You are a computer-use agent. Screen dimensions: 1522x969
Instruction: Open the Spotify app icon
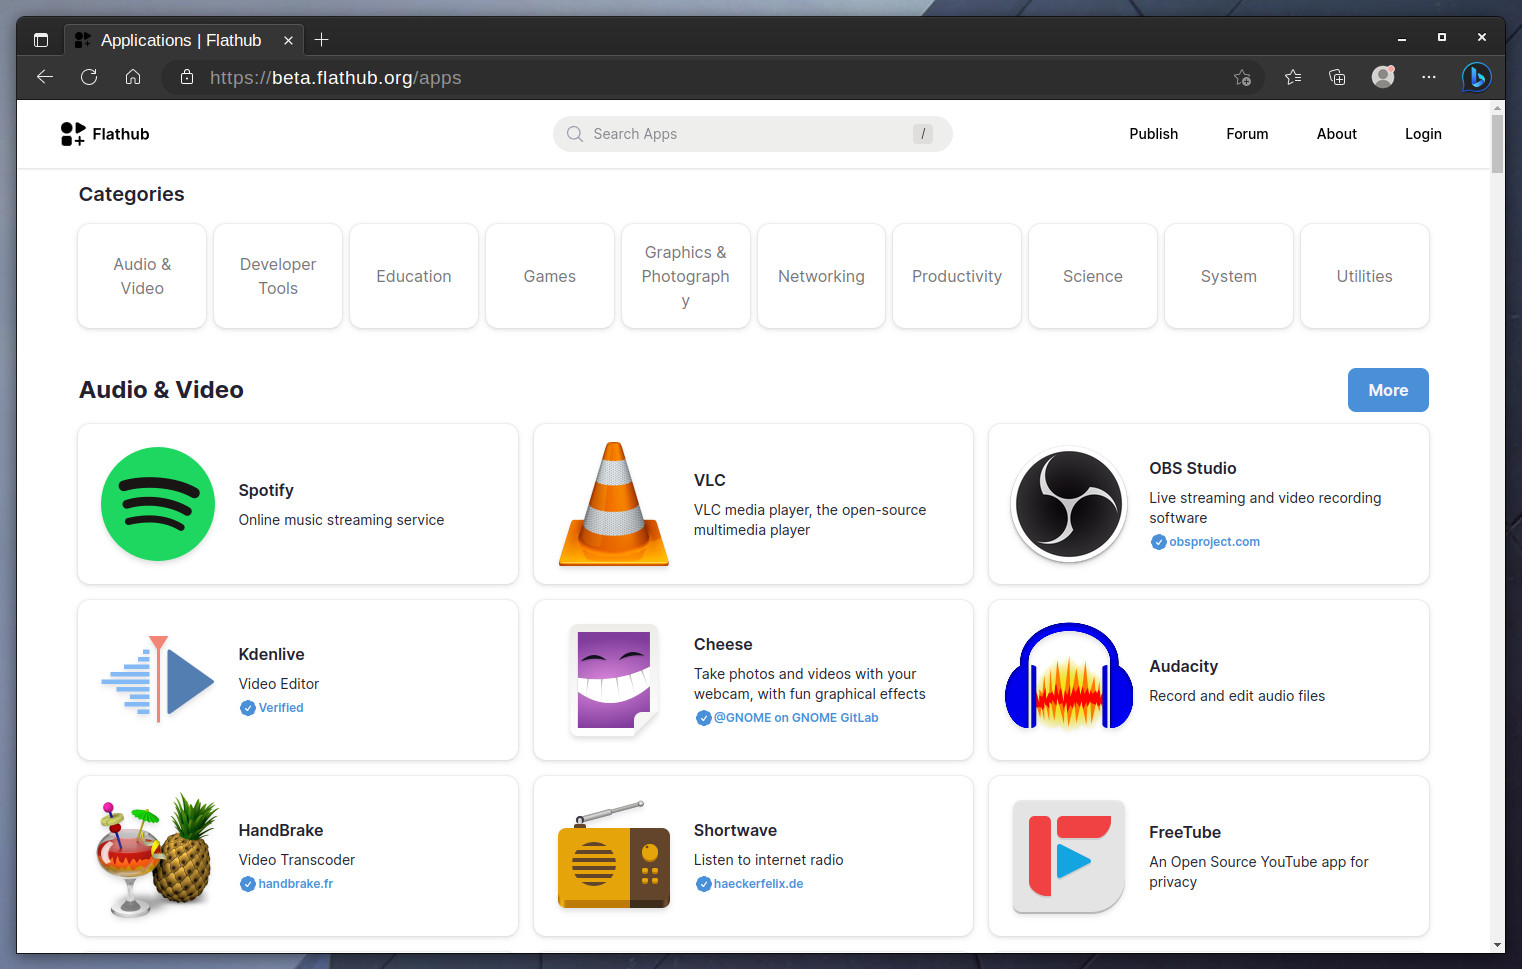[158, 504]
